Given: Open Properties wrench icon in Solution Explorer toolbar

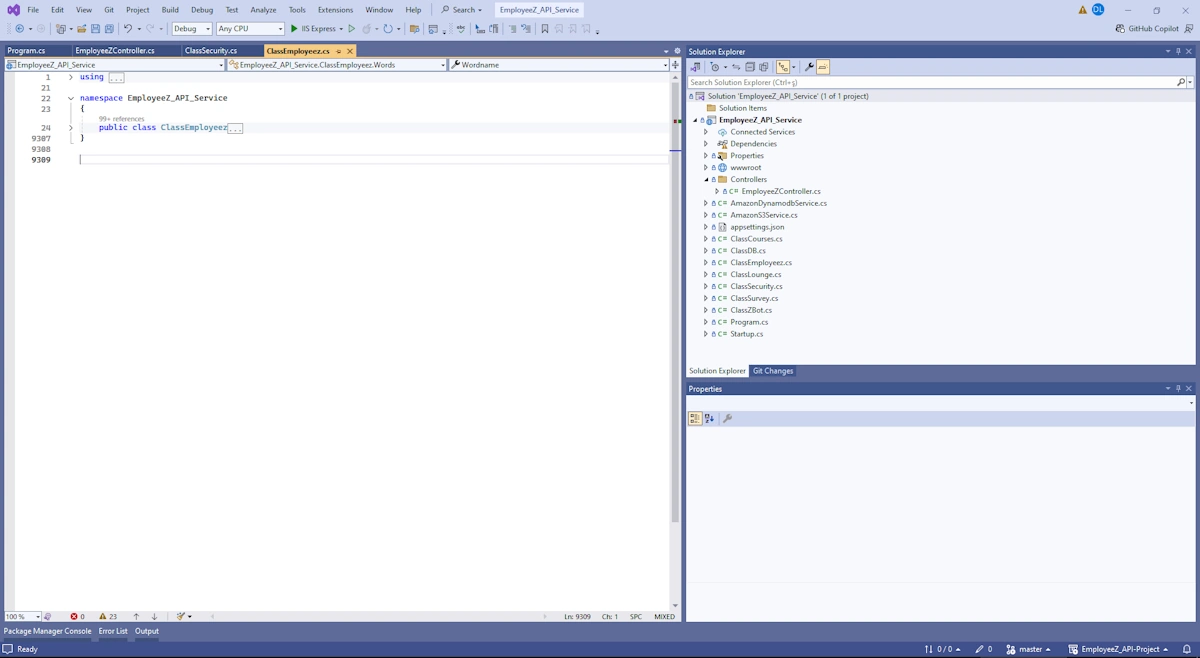Looking at the screenshot, I should [x=809, y=67].
